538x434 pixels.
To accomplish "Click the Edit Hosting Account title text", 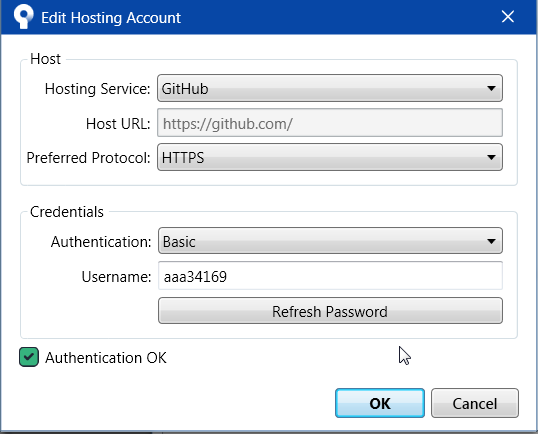I will 111,17.
